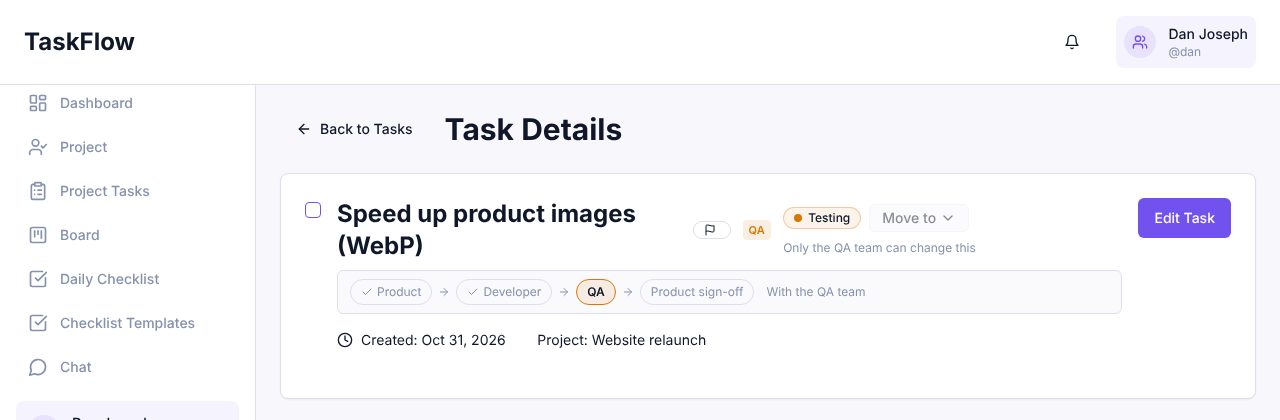Image resolution: width=1280 pixels, height=420 pixels.
Task: Click the 'Task Details' heading
Action: [x=533, y=129]
